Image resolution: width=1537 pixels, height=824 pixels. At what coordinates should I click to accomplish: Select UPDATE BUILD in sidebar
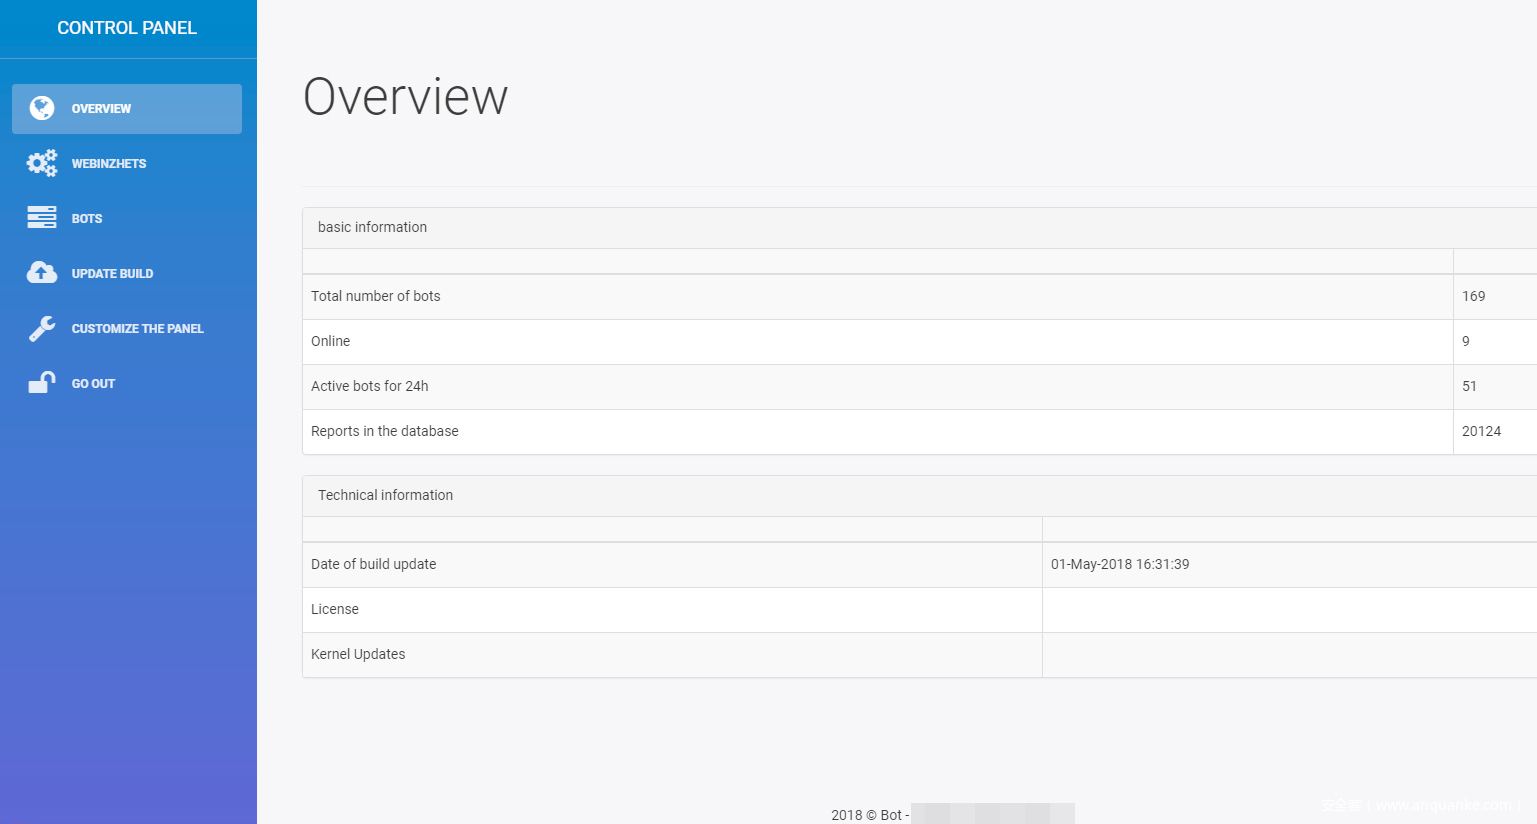(x=127, y=274)
